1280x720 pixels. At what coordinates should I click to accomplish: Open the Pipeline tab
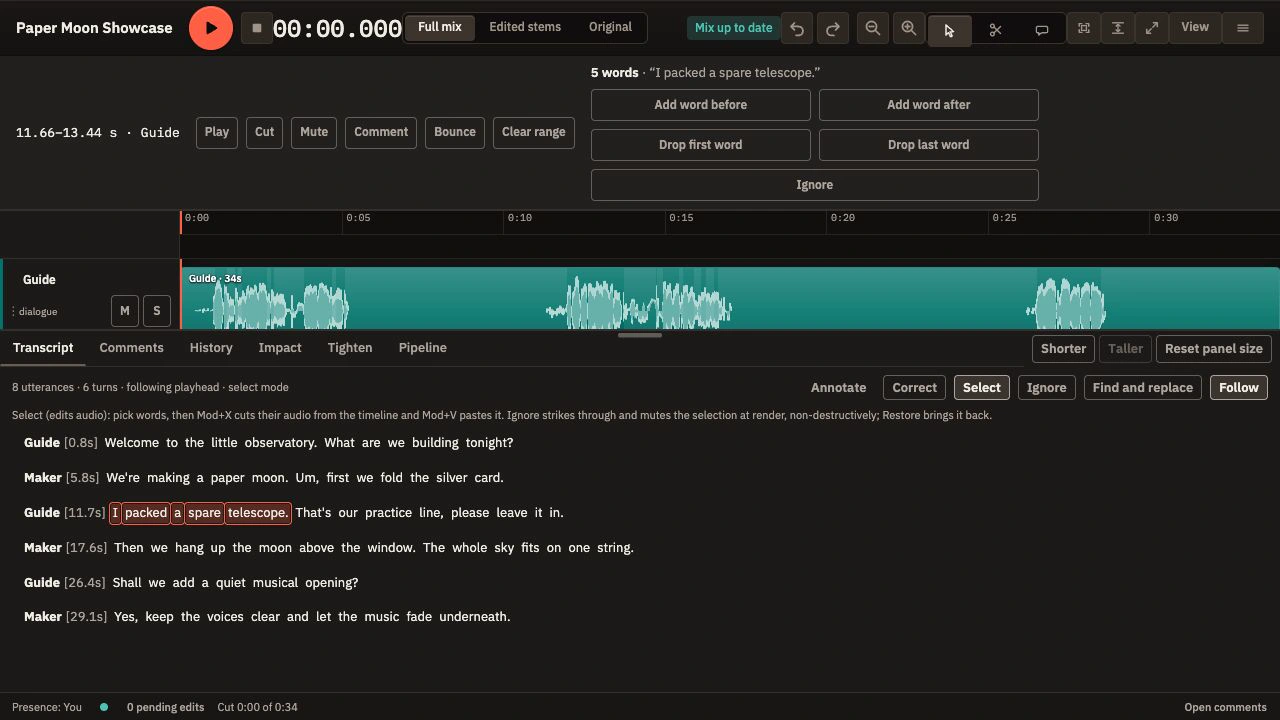pyautogui.click(x=423, y=348)
